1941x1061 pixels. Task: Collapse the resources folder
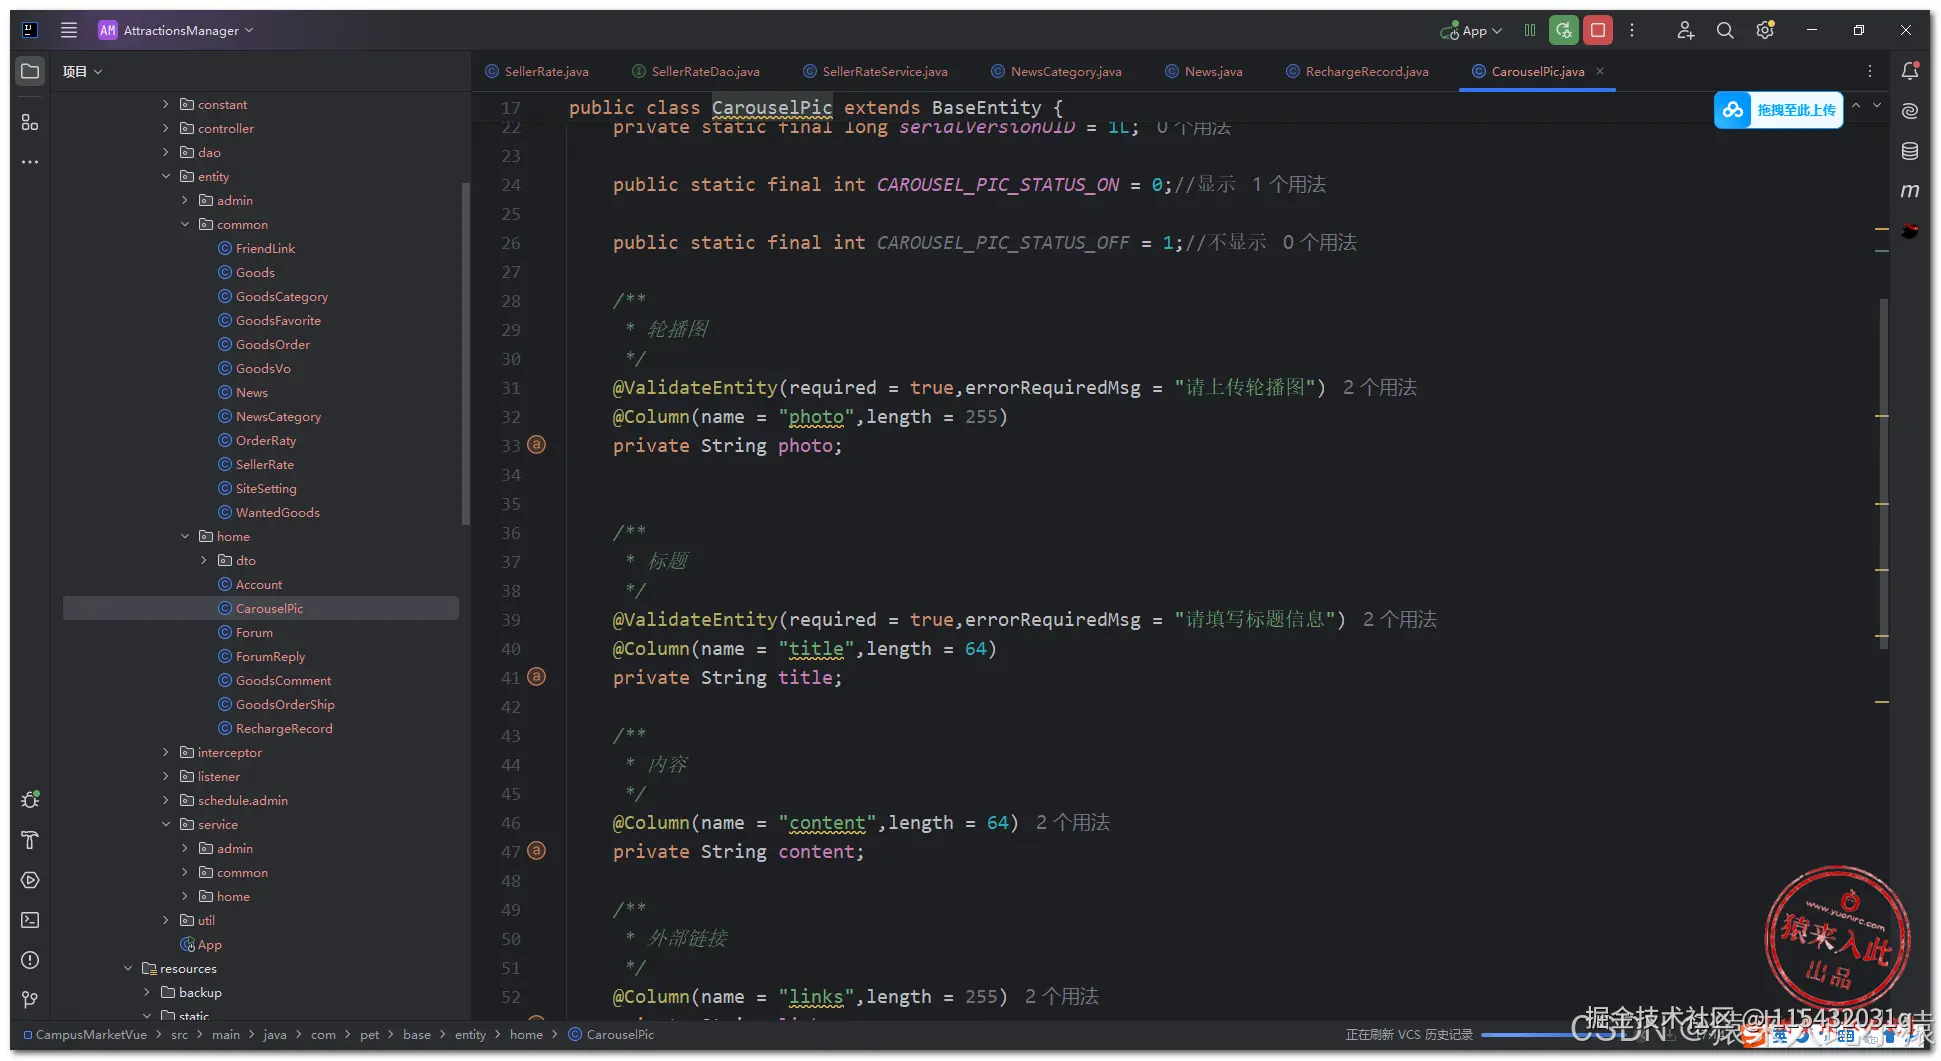pyautogui.click(x=128, y=968)
